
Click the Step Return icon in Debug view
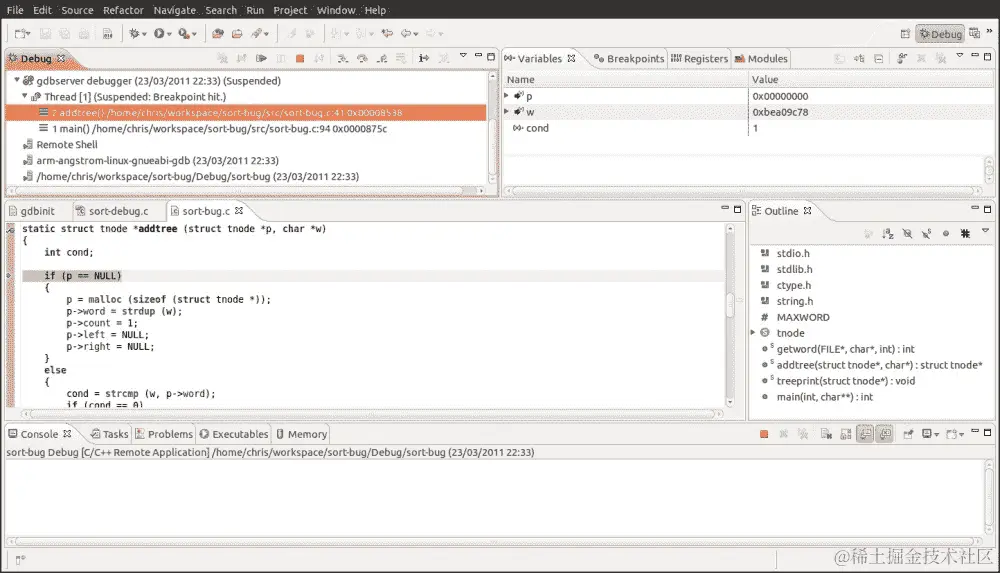tap(381, 58)
